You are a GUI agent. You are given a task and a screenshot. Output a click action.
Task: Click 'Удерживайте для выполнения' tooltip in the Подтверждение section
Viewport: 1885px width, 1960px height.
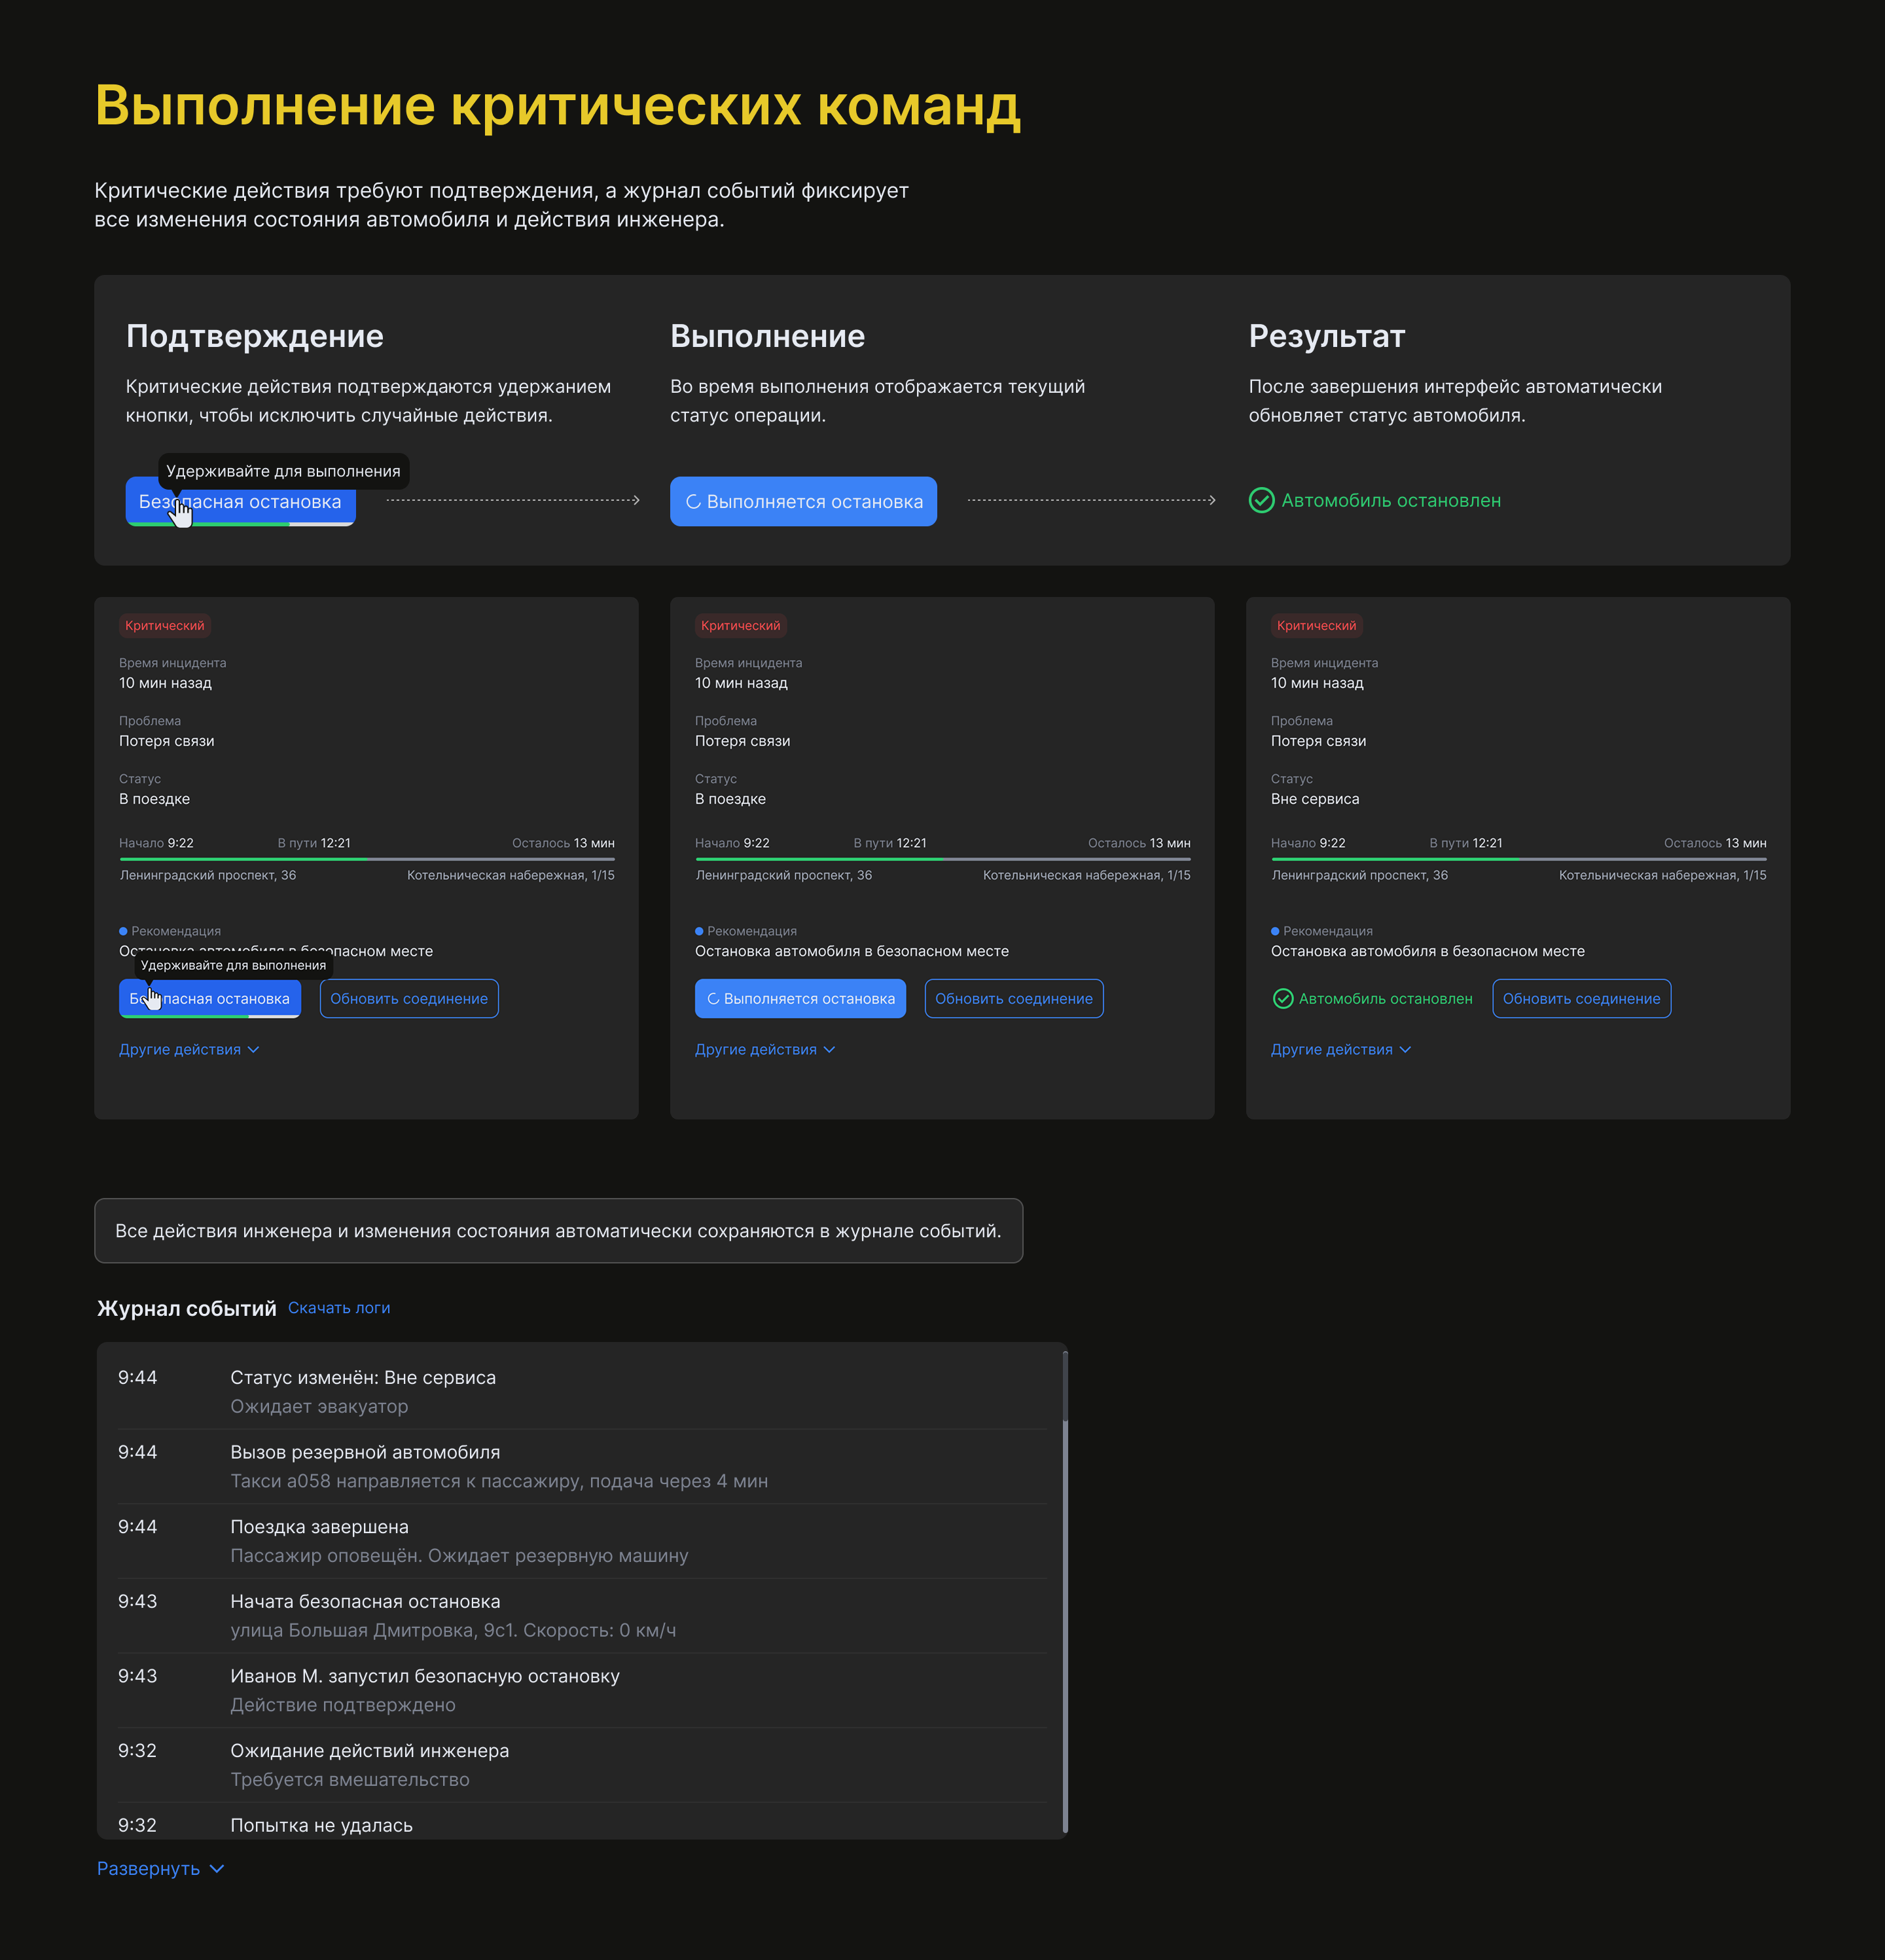coord(283,471)
